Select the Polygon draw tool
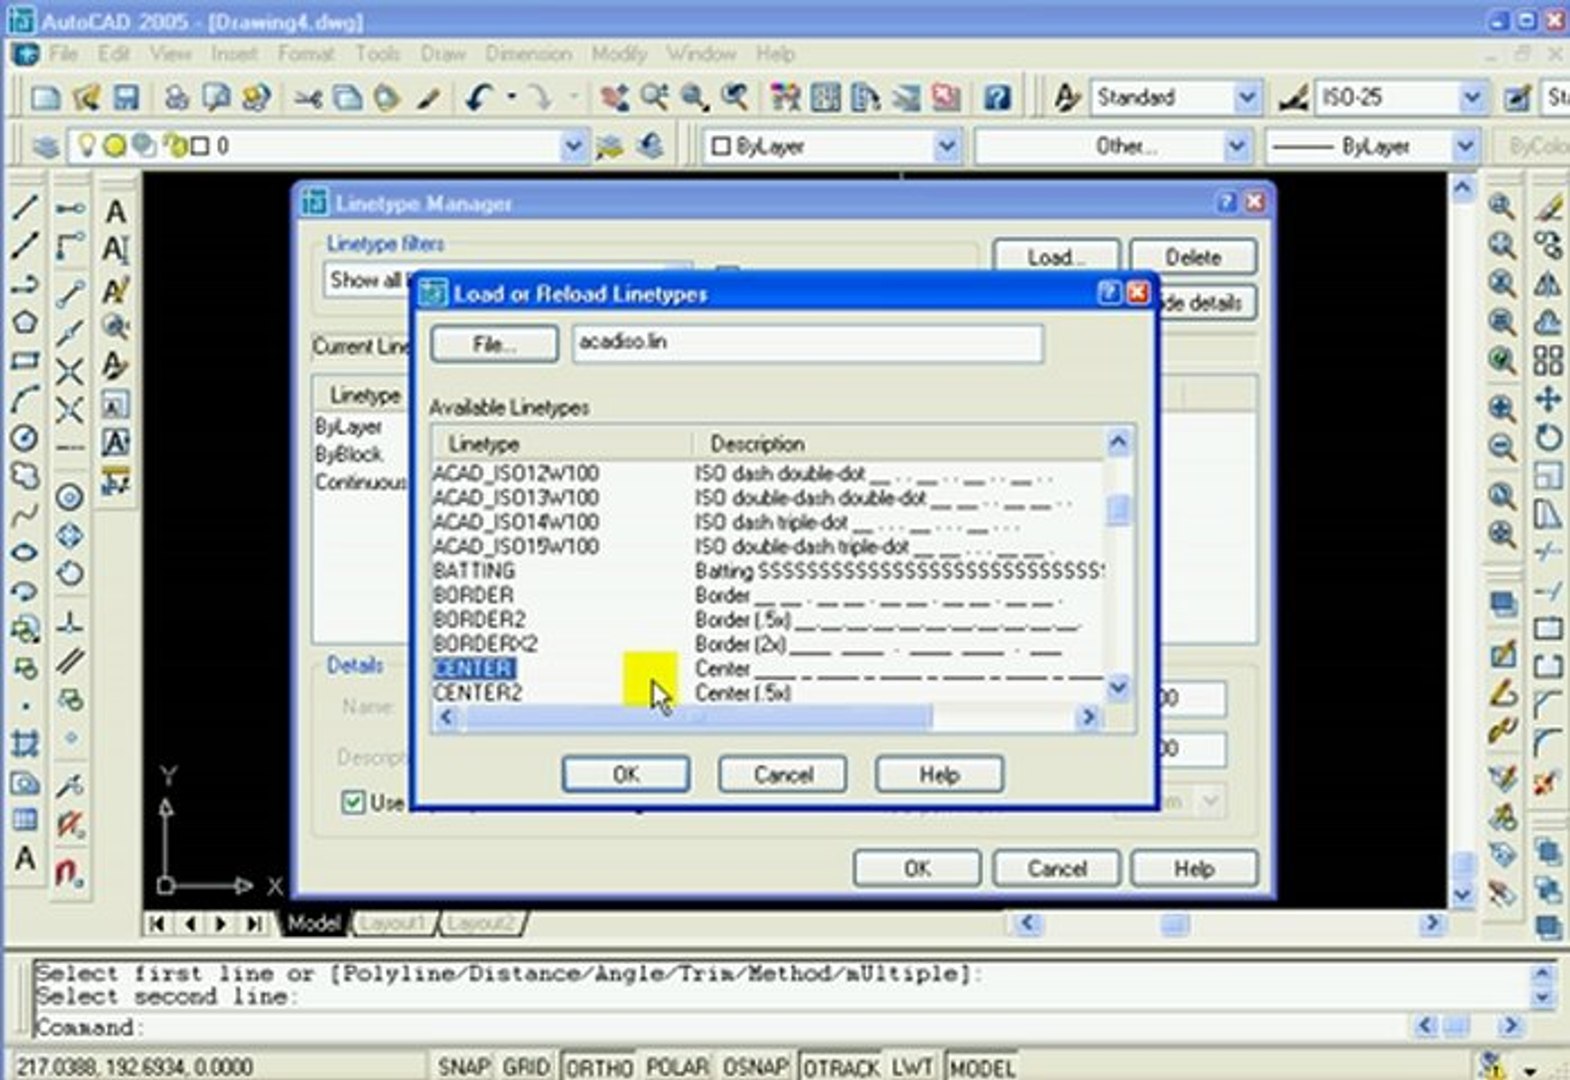Viewport: 1570px width, 1080px height. pyautogui.click(x=25, y=323)
